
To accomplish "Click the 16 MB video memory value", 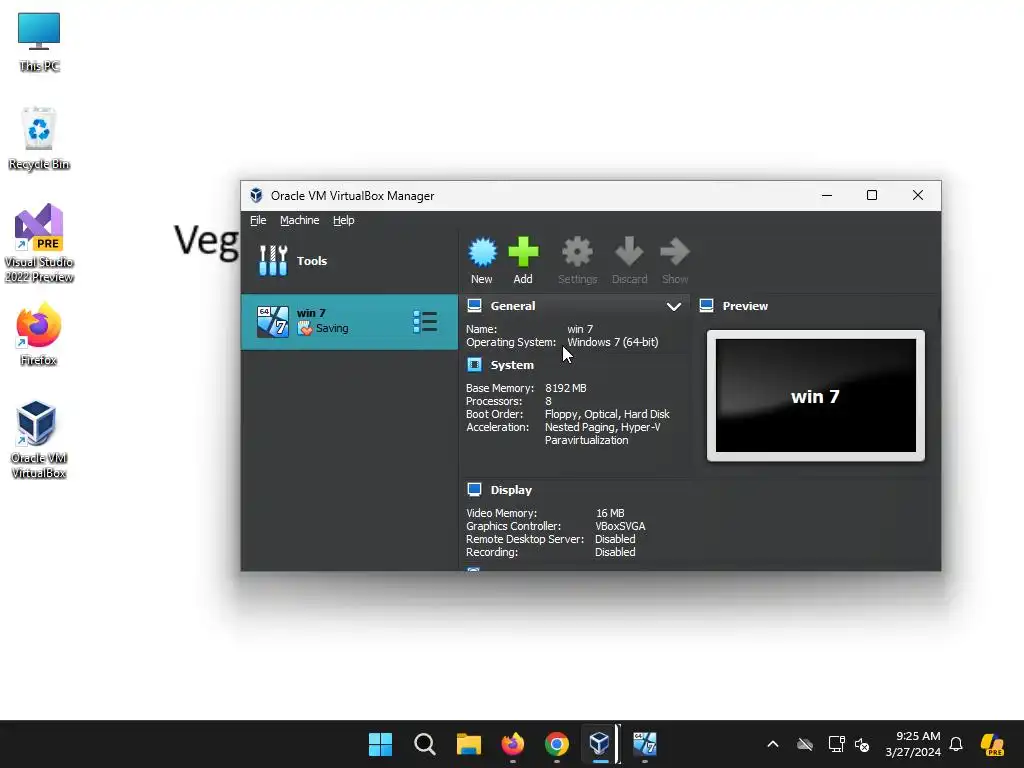I will (x=610, y=513).
